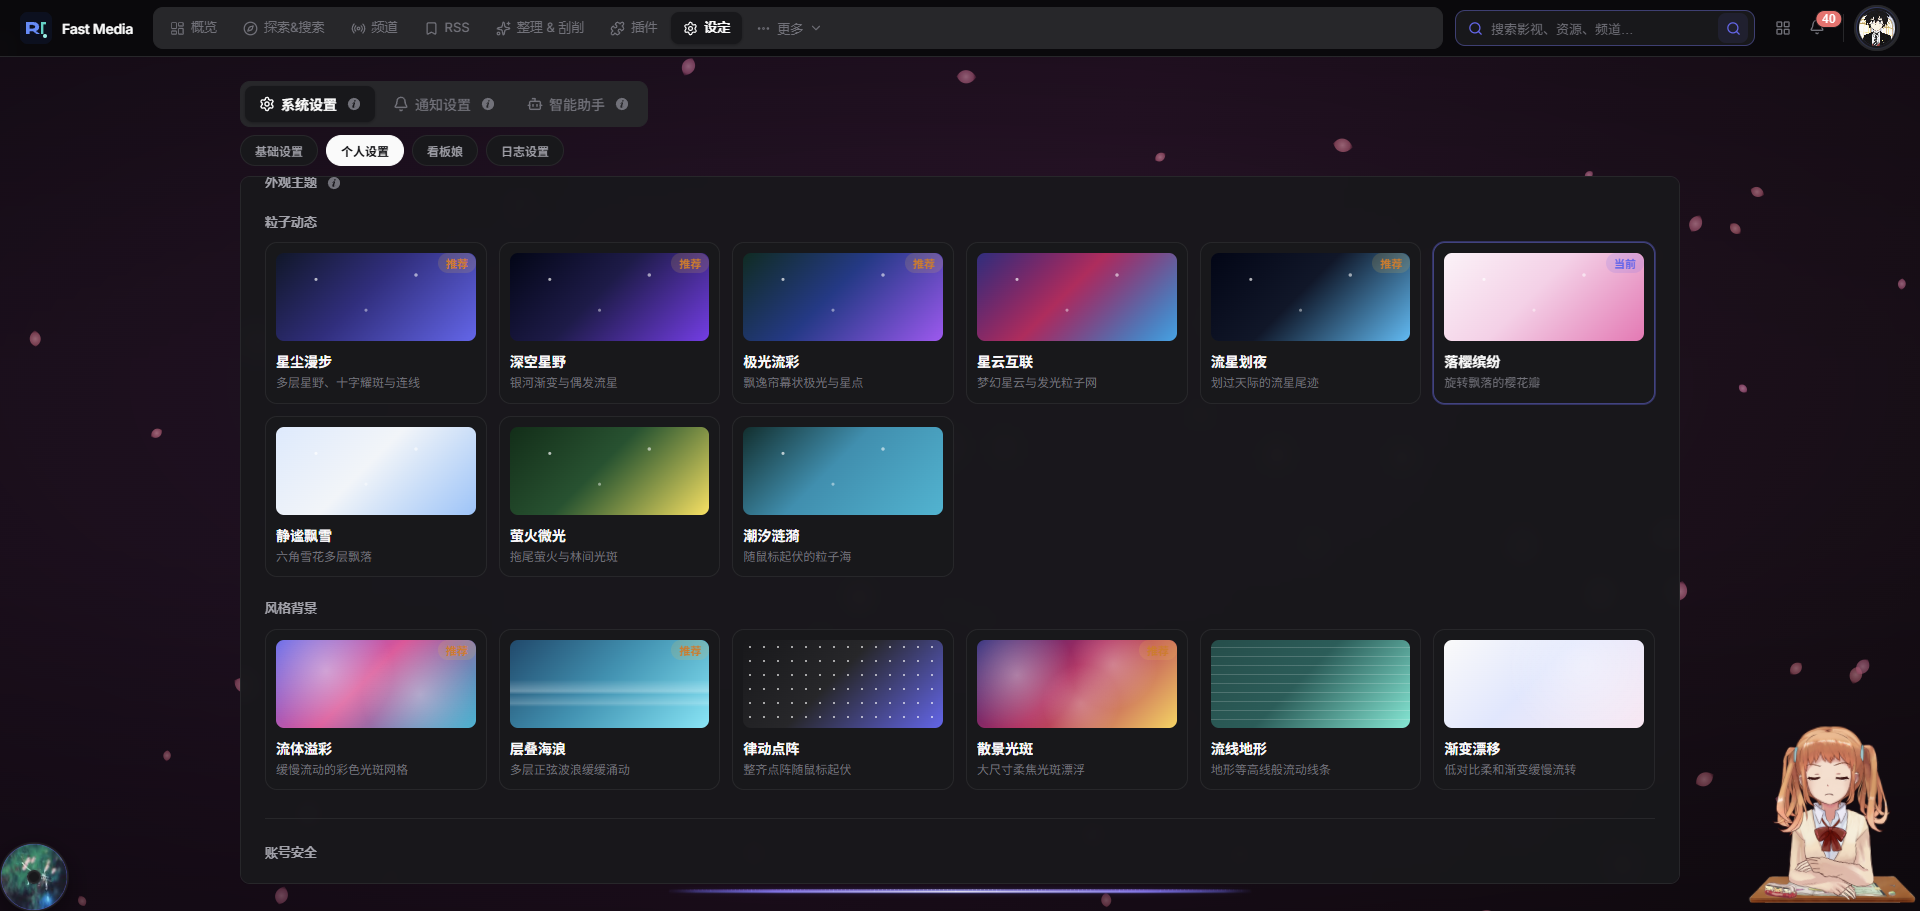Select the 日志设置 sub-tab
Image resolution: width=1920 pixels, height=911 pixels.
[525, 151]
